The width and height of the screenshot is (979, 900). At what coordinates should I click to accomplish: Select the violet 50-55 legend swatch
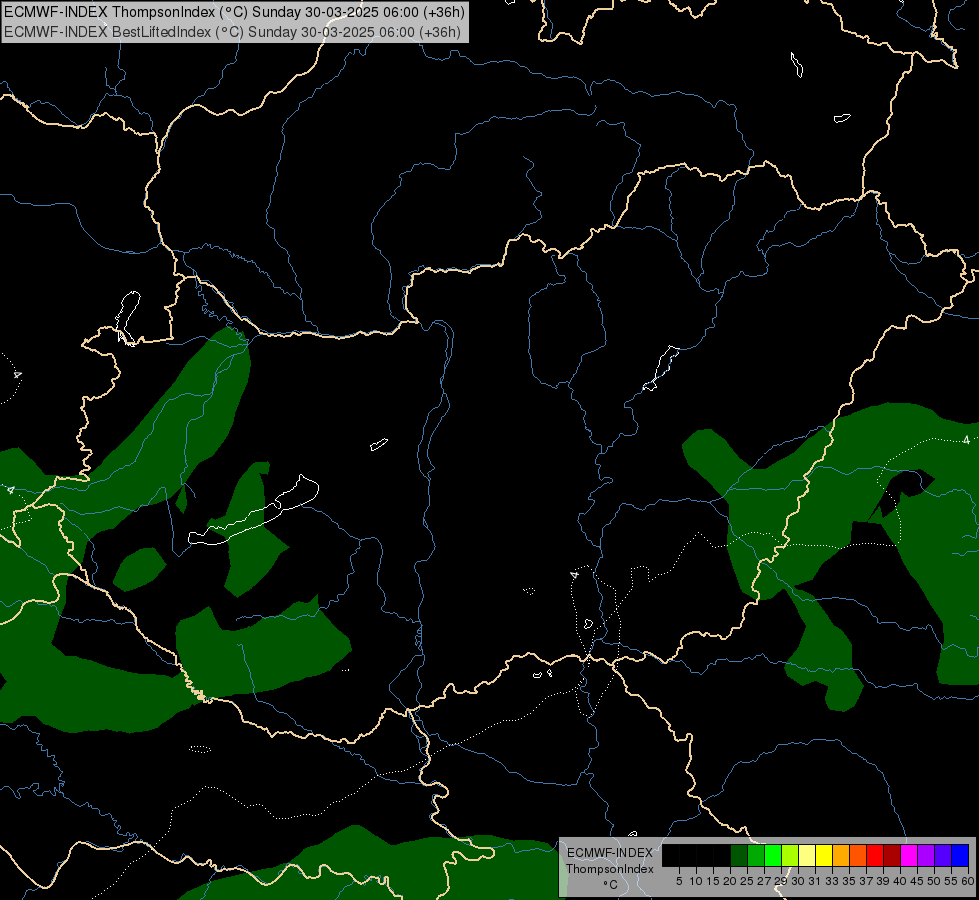tap(943, 855)
